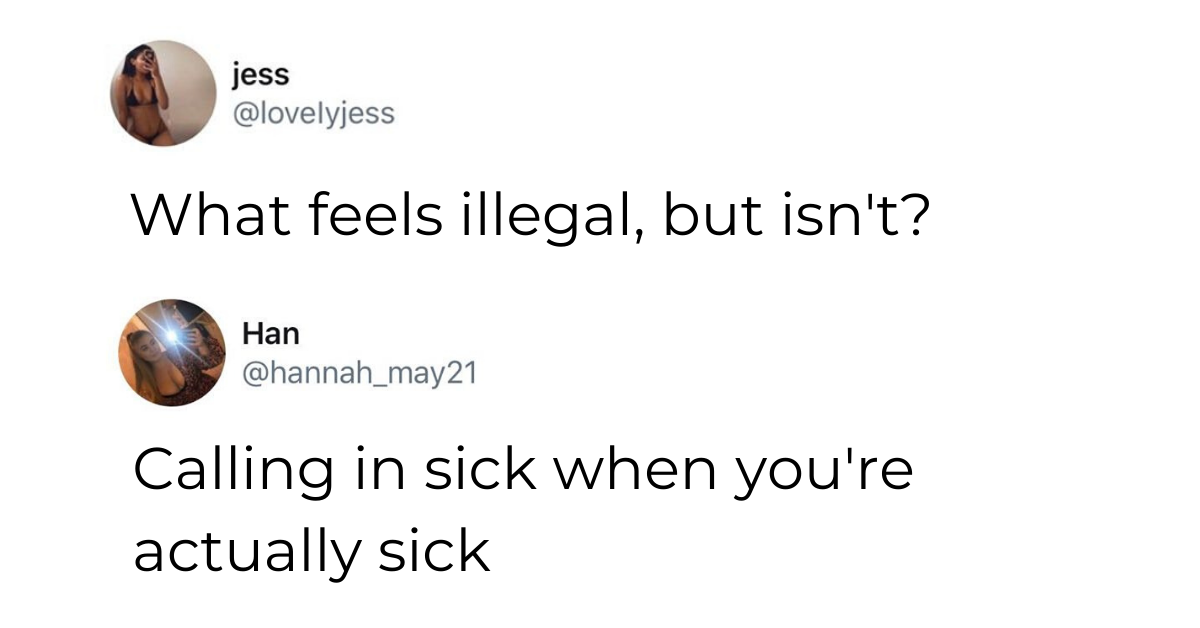The image size is (1200, 628).
Task: Select the word "sick" right before "when"
Action: point(480,471)
